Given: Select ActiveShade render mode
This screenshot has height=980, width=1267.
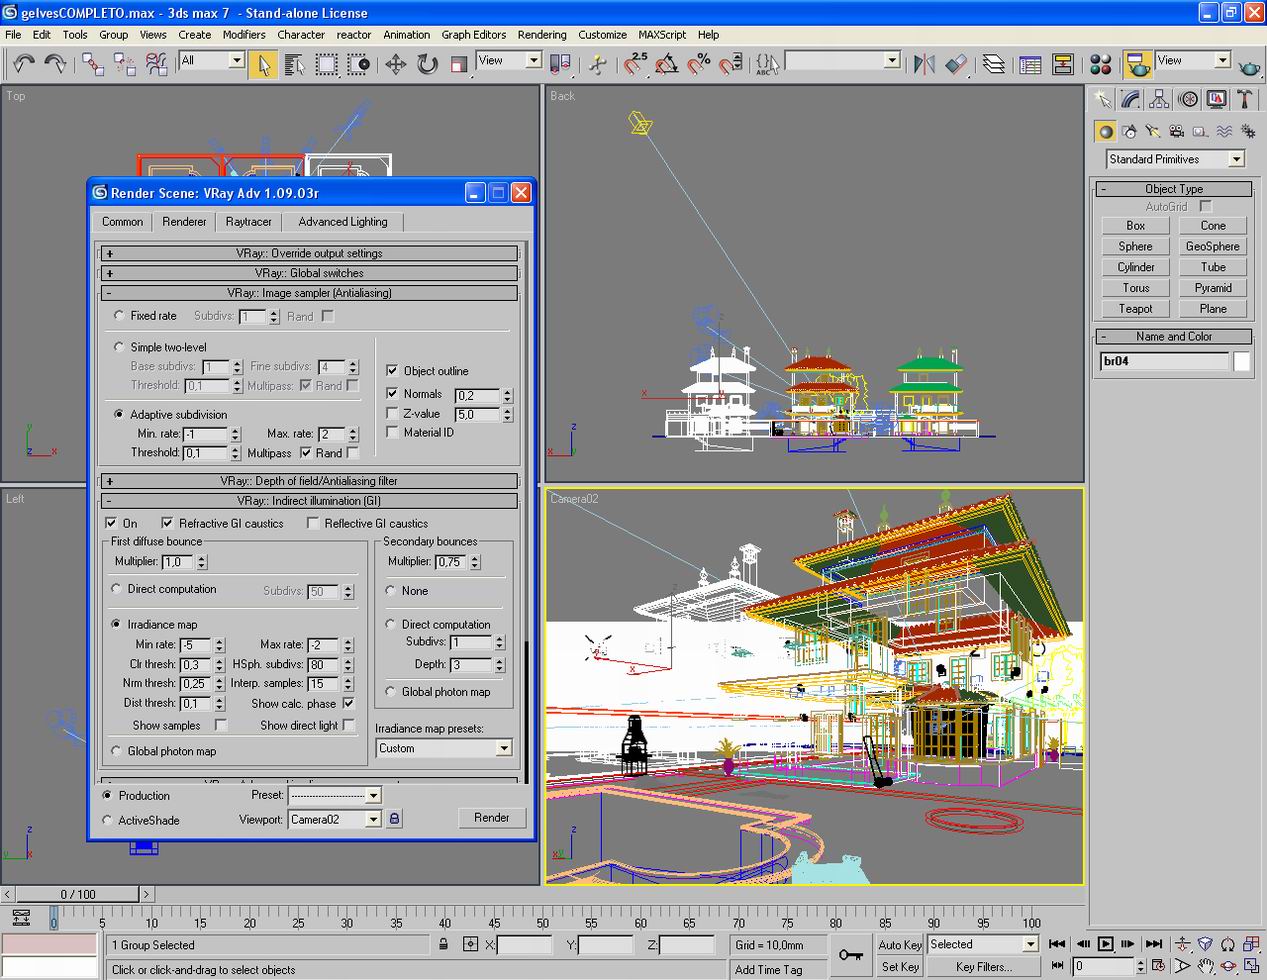Looking at the screenshot, I should 107,820.
